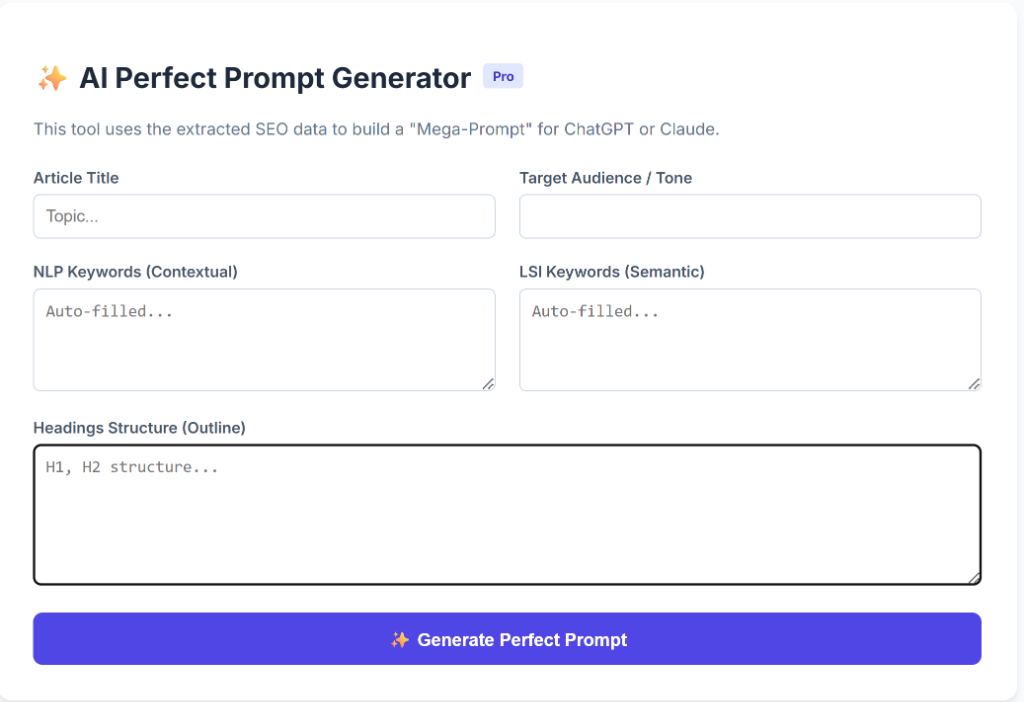Image resolution: width=1024 pixels, height=702 pixels.
Task: Click the Target Audience / Tone input
Action: click(x=749, y=216)
